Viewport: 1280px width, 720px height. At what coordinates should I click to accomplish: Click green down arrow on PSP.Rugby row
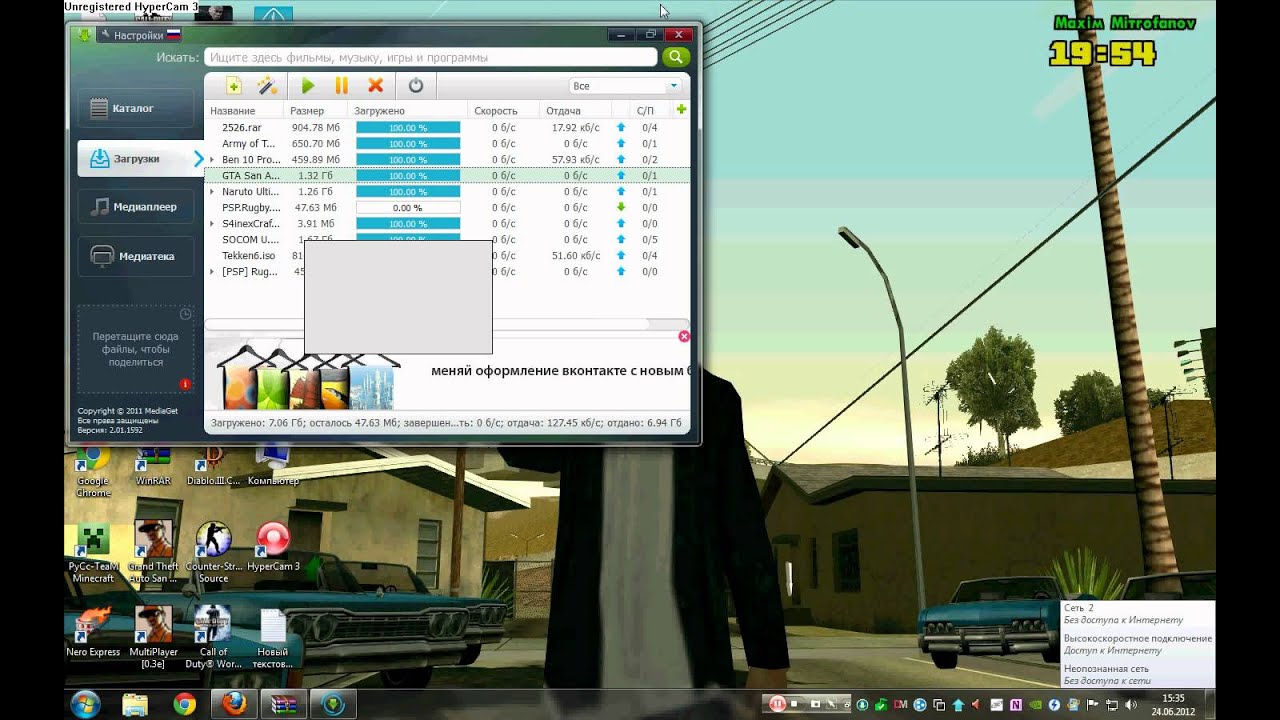(621, 208)
